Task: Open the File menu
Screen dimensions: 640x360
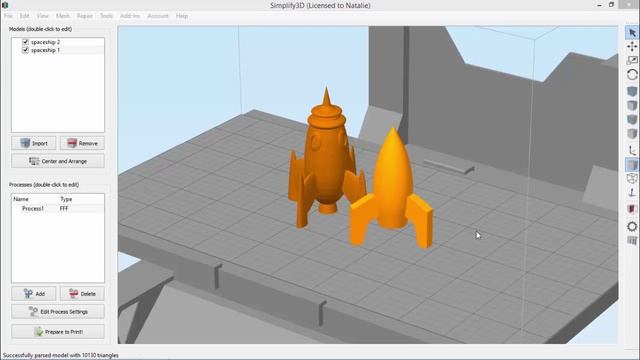Action: pos(9,16)
